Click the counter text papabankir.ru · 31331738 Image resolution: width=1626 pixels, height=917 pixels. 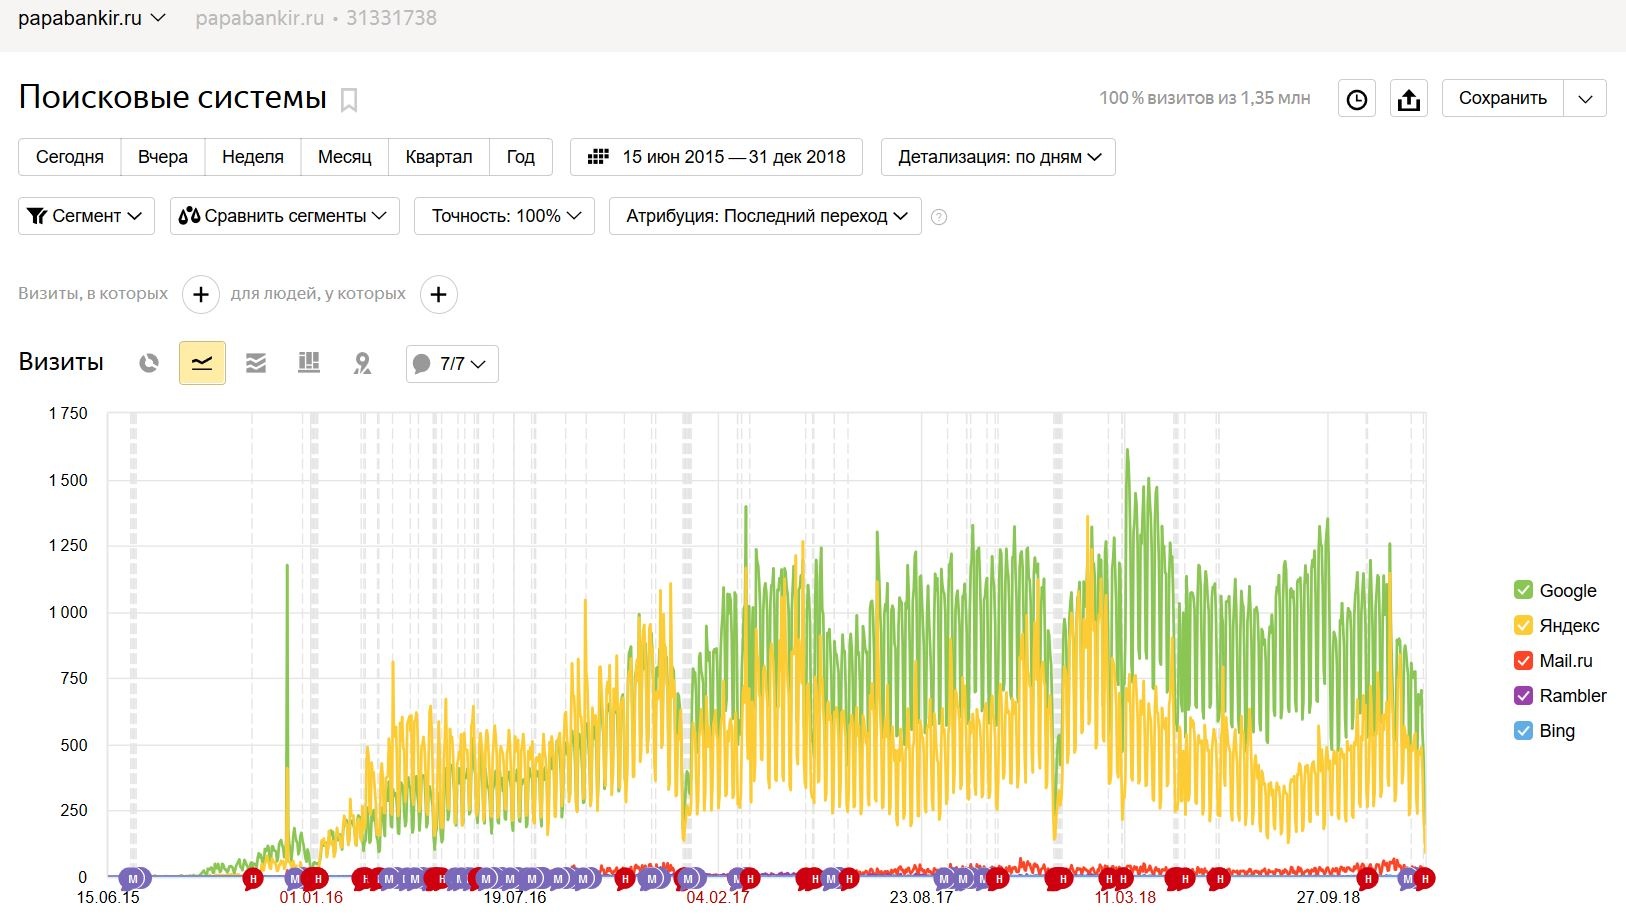(316, 18)
